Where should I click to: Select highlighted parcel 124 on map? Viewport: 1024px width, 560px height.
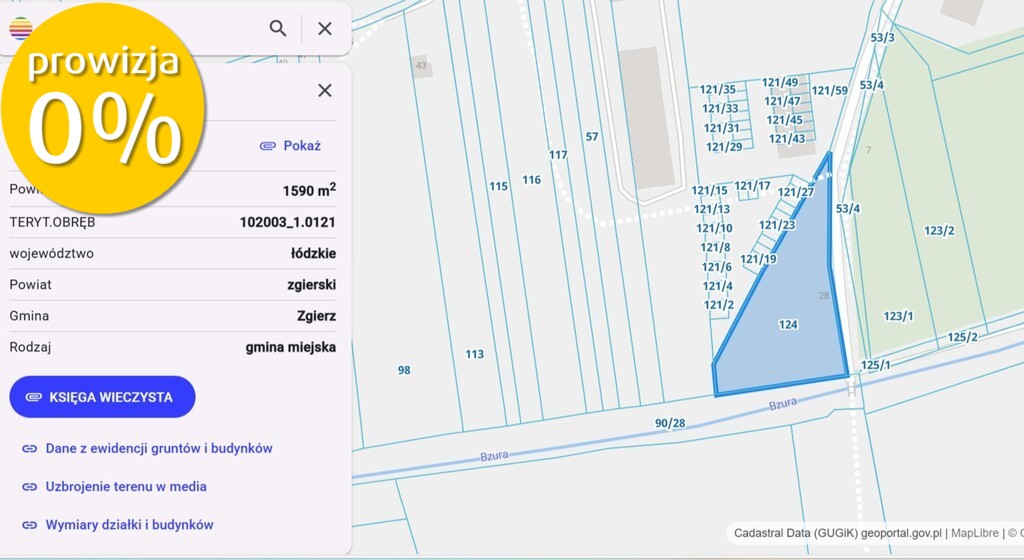pyautogui.click(x=788, y=325)
